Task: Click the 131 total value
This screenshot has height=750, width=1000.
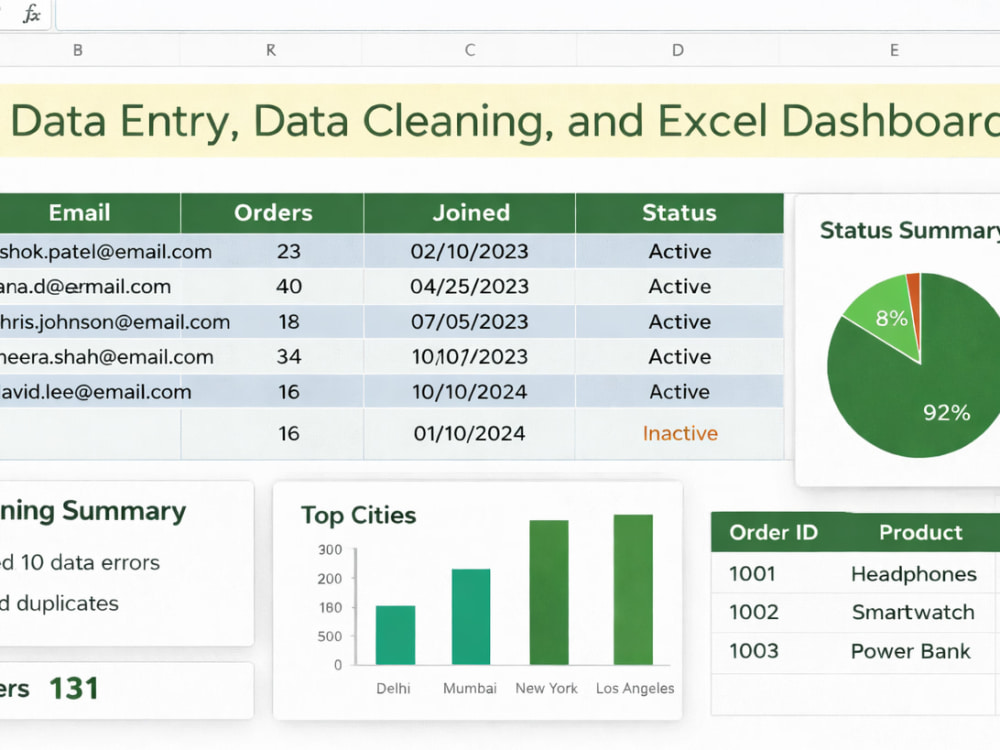Action: coord(74,689)
